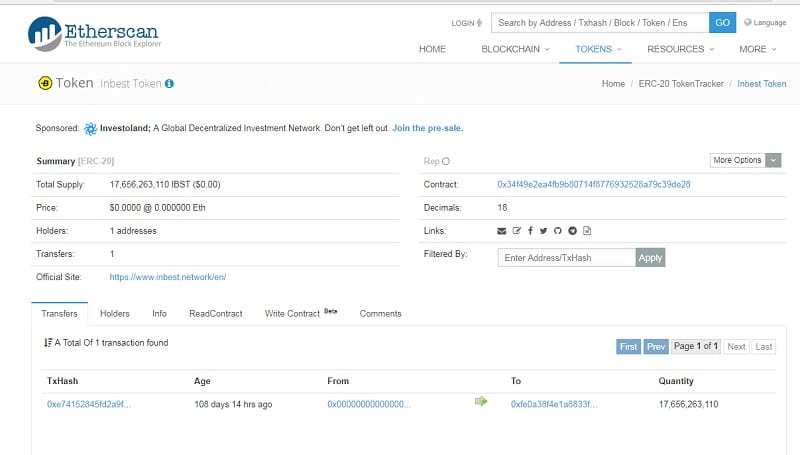Image resolution: width=800 pixels, height=455 pixels.
Task: Click ERC-20 TokenTracker breadcrumb
Action: (681, 84)
